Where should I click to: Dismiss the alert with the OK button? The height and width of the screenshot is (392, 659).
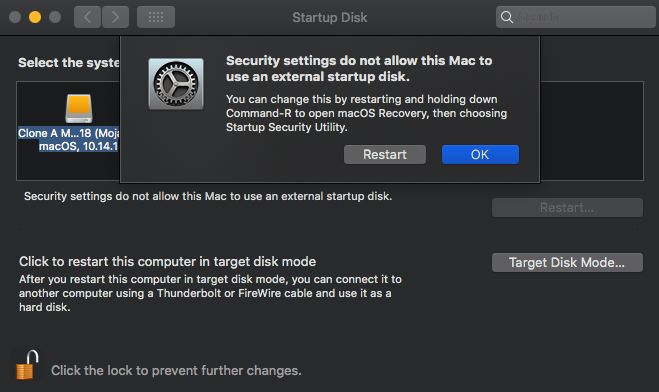pos(480,155)
